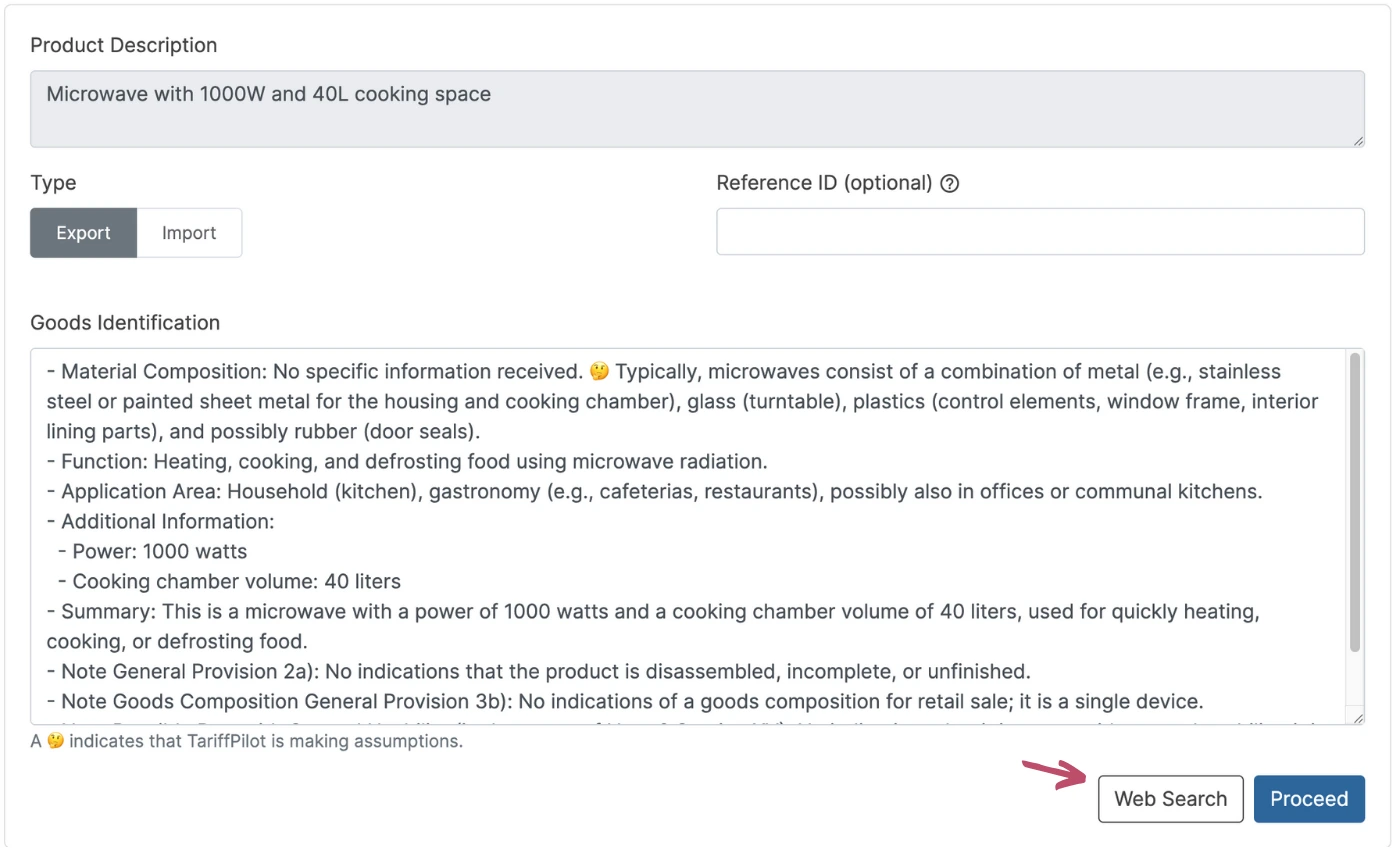
Task: Click the thinking emoji in the assumptions footnote
Action: (56, 743)
